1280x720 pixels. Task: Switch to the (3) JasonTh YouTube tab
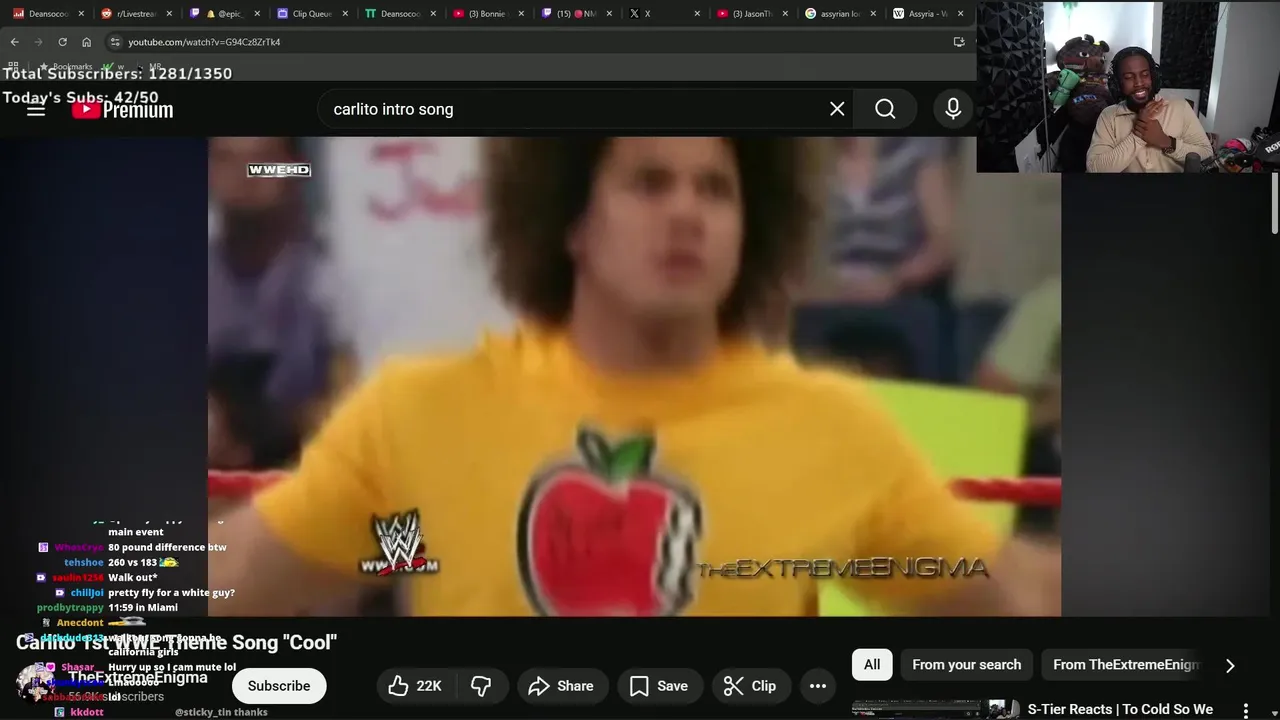click(753, 14)
